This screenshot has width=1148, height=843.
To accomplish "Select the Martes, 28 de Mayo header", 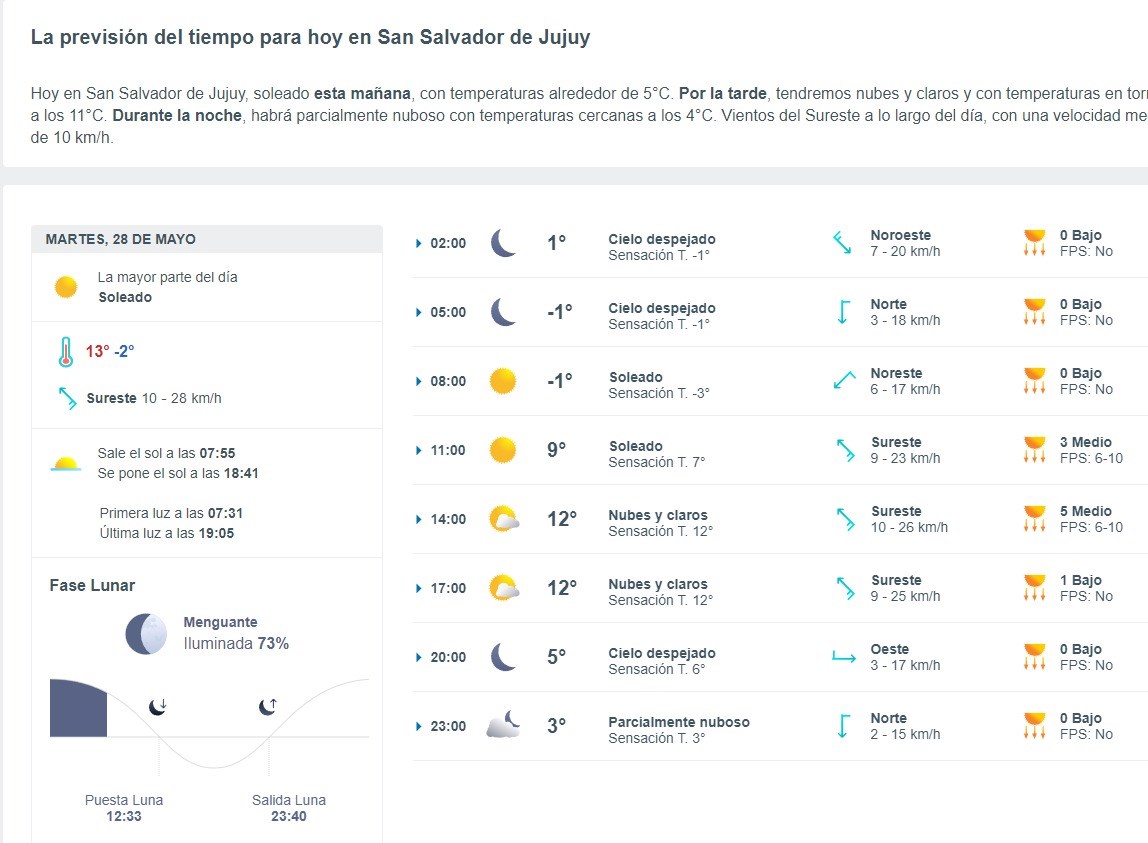I will coord(121,239).
